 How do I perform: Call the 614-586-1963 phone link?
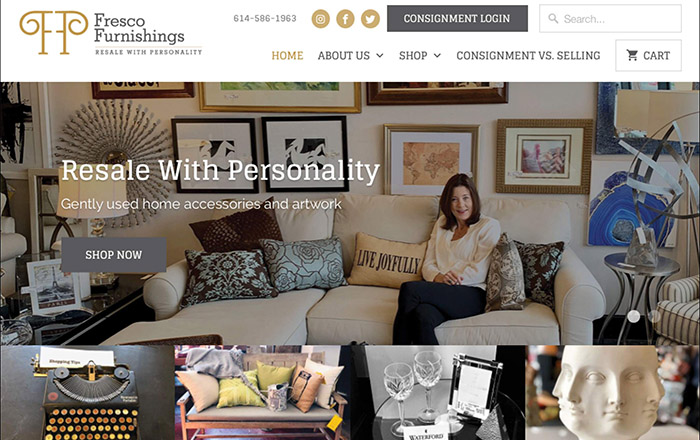pyautogui.click(x=265, y=18)
